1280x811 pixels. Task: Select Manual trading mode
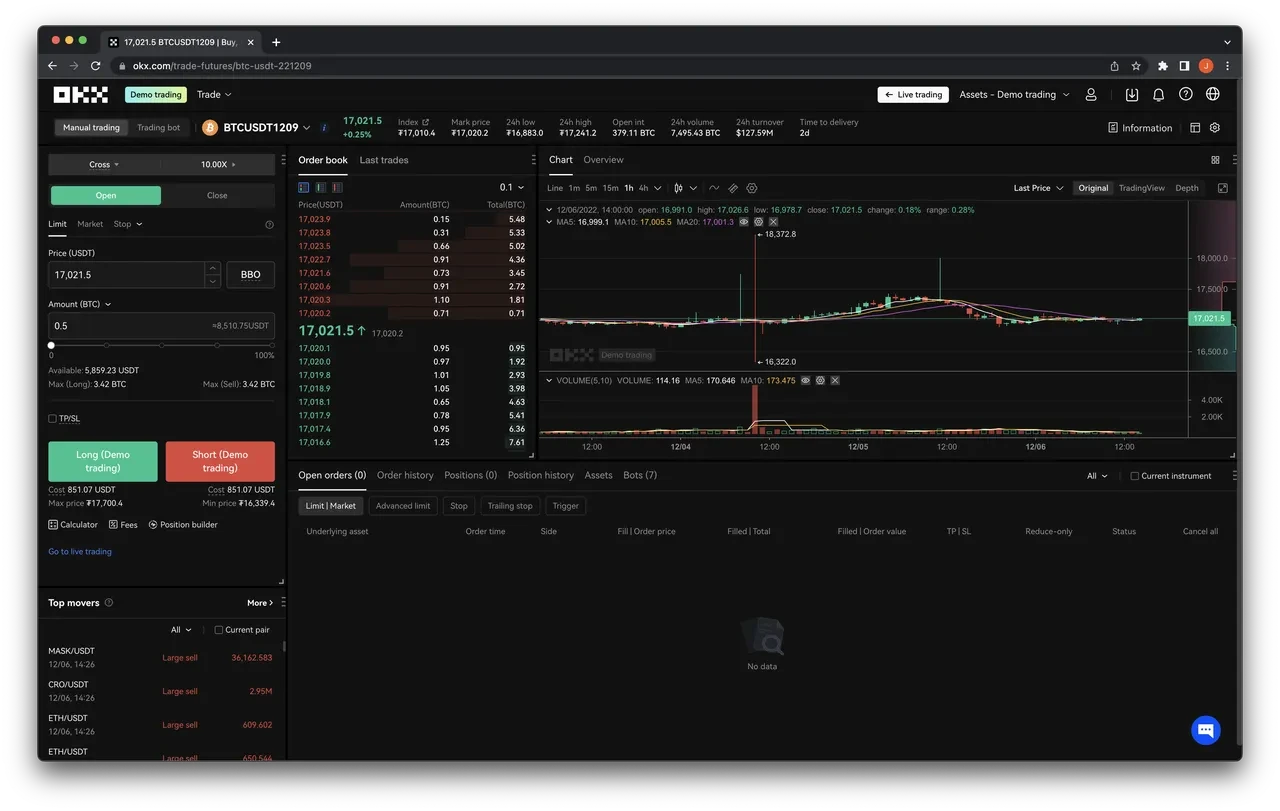(x=91, y=128)
